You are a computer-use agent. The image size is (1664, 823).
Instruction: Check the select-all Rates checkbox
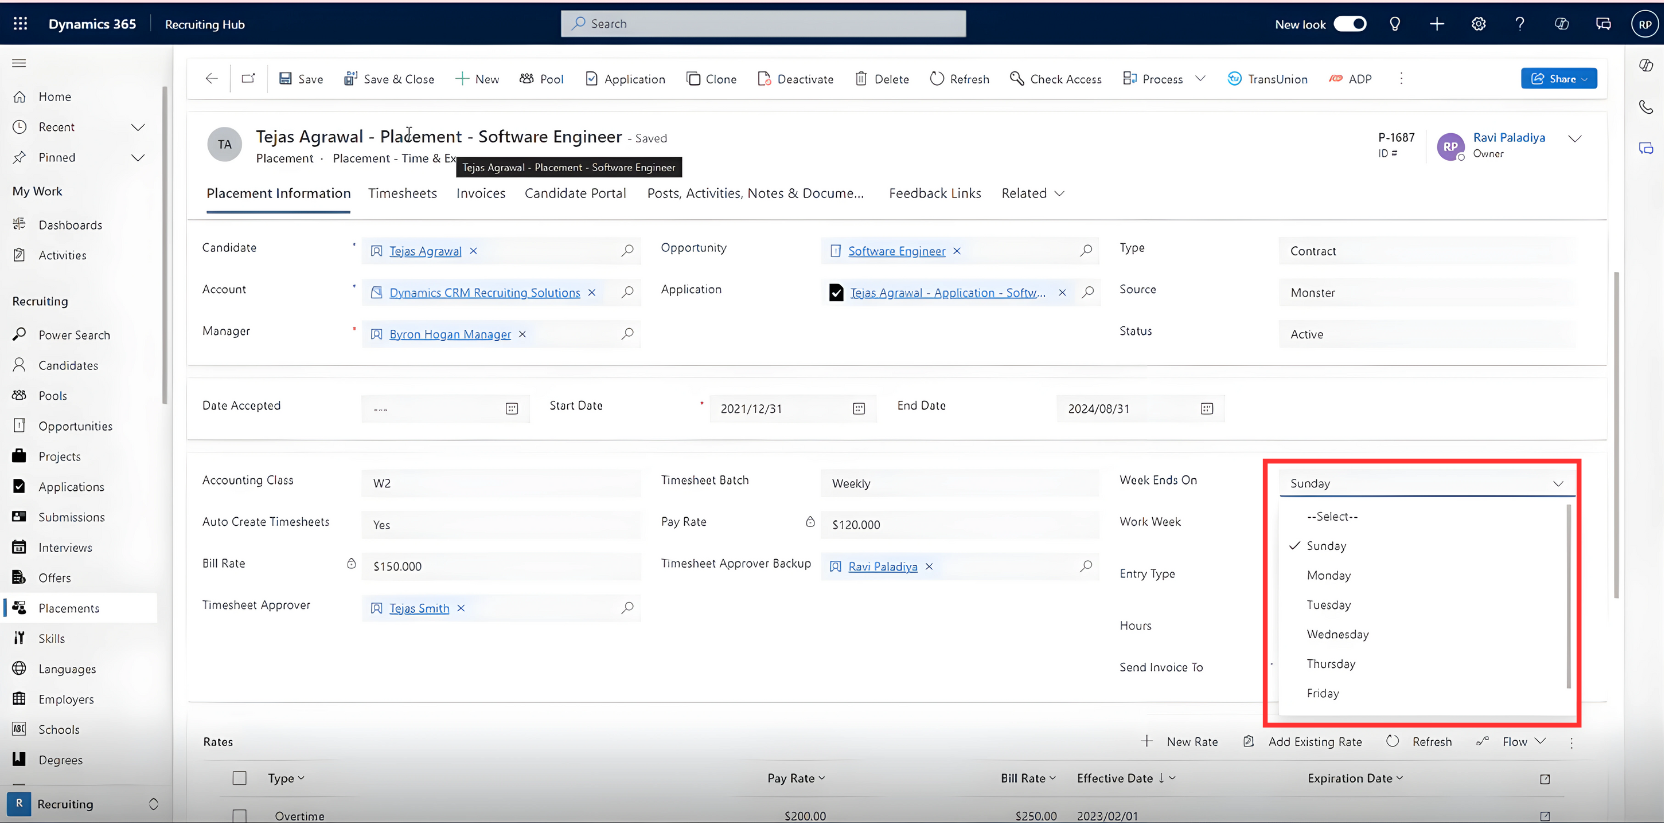(x=240, y=778)
